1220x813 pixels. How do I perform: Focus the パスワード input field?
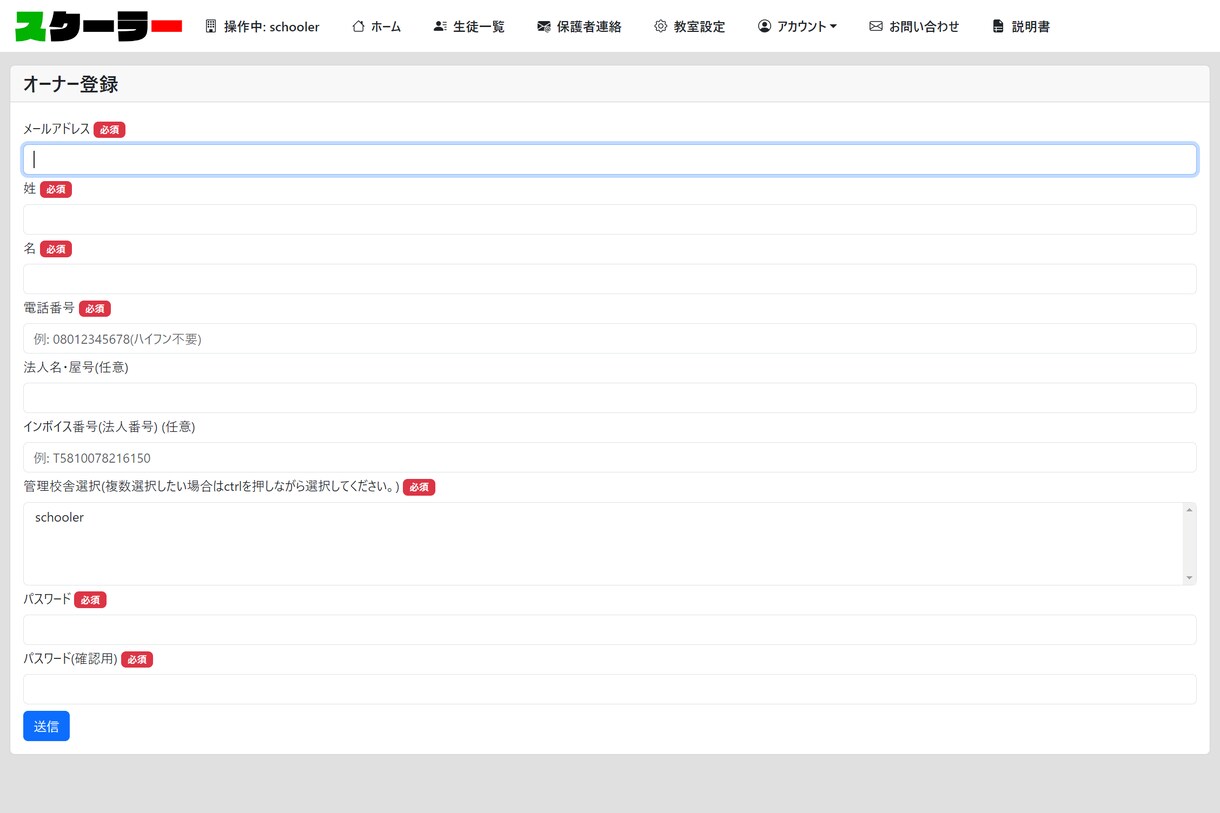tap(610, 630)
